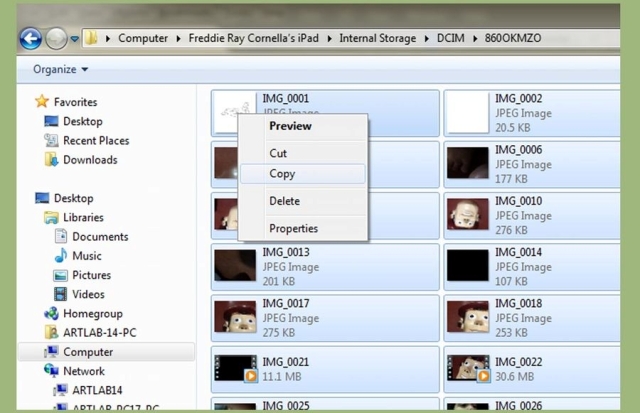Select the IMG_0001 thumbnail

coord(235,113)
